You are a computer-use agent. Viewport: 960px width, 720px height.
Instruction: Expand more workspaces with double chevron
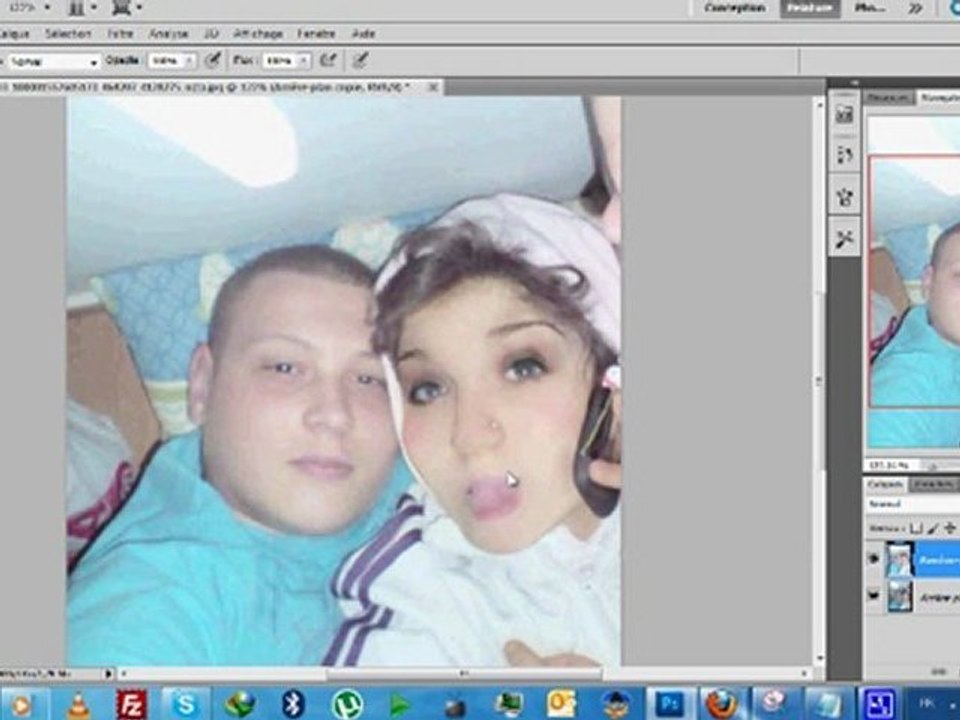pyautogui.click(x=914, y=8)
